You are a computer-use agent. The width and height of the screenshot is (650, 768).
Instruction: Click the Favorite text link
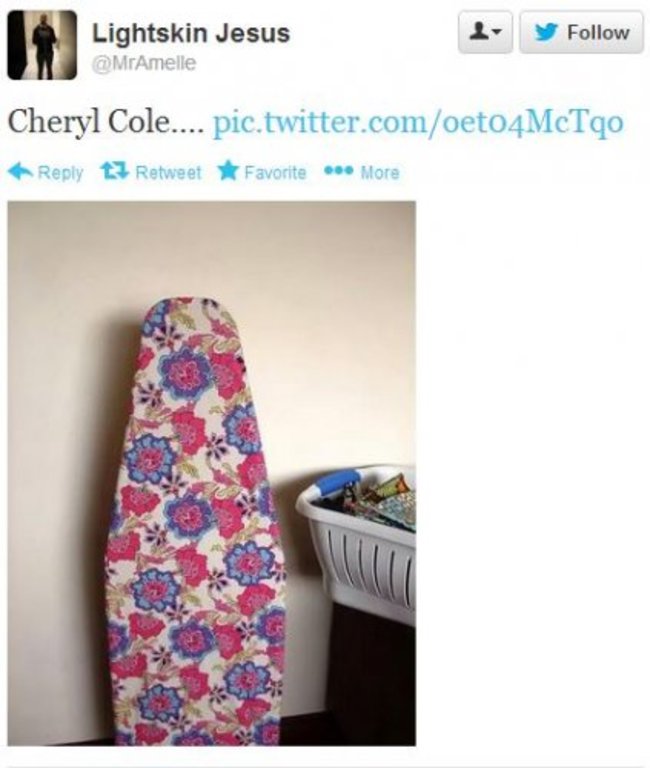coord(275,172)
